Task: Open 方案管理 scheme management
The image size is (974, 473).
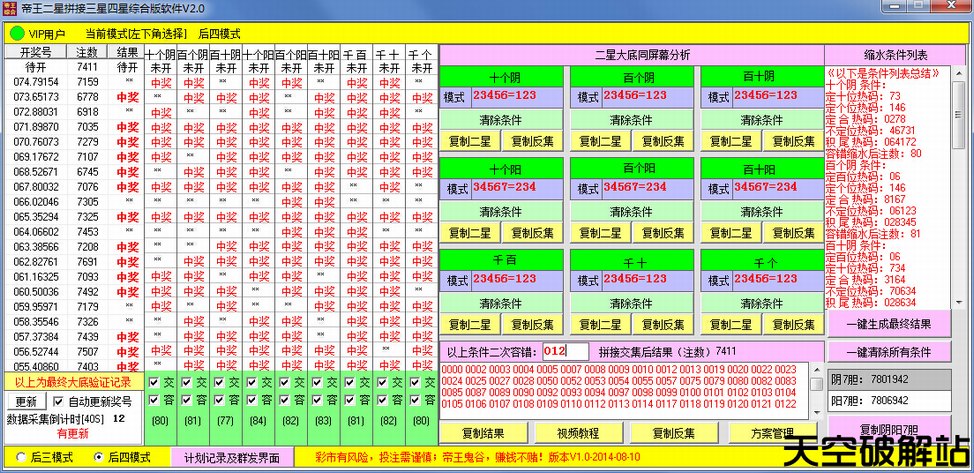Action: click(x=772, y=433)
